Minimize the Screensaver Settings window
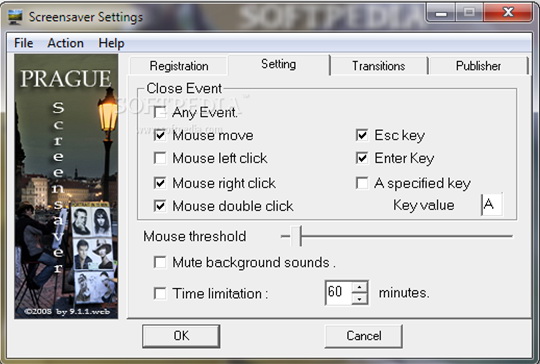 441,13
